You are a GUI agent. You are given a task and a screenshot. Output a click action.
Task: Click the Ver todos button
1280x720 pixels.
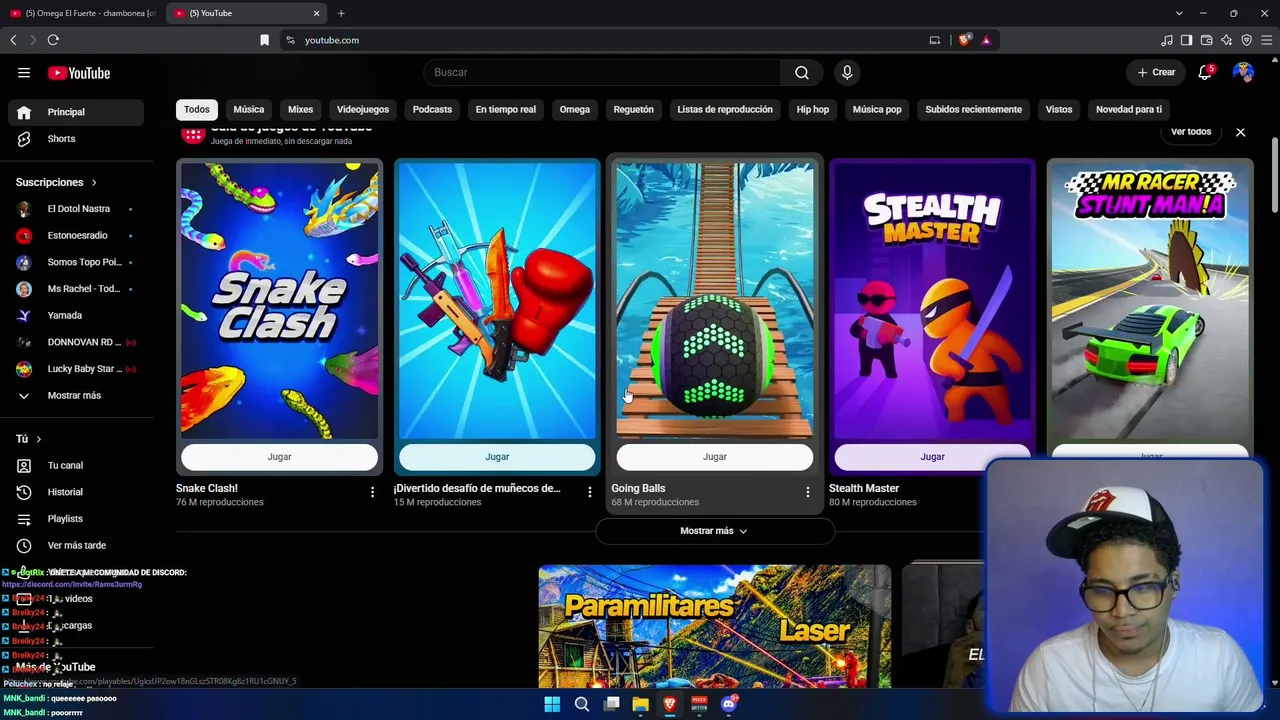pos(1191,132)
